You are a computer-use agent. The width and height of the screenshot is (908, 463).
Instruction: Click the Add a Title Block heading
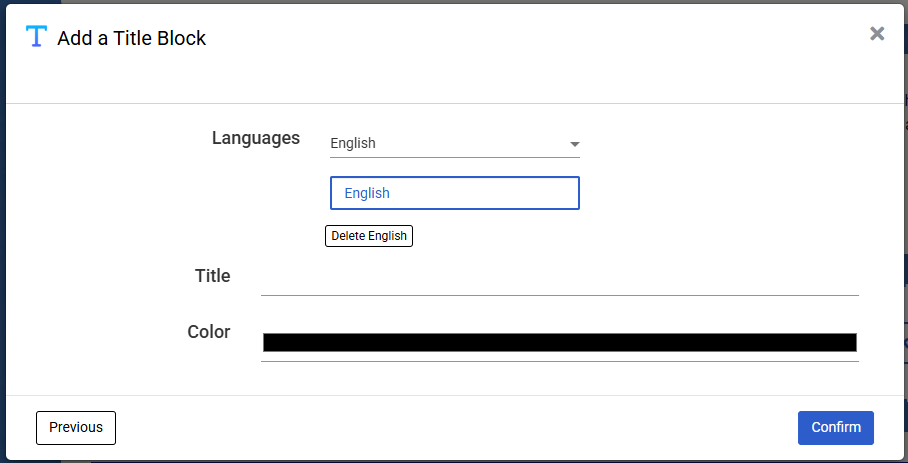(x=132, y=38)
